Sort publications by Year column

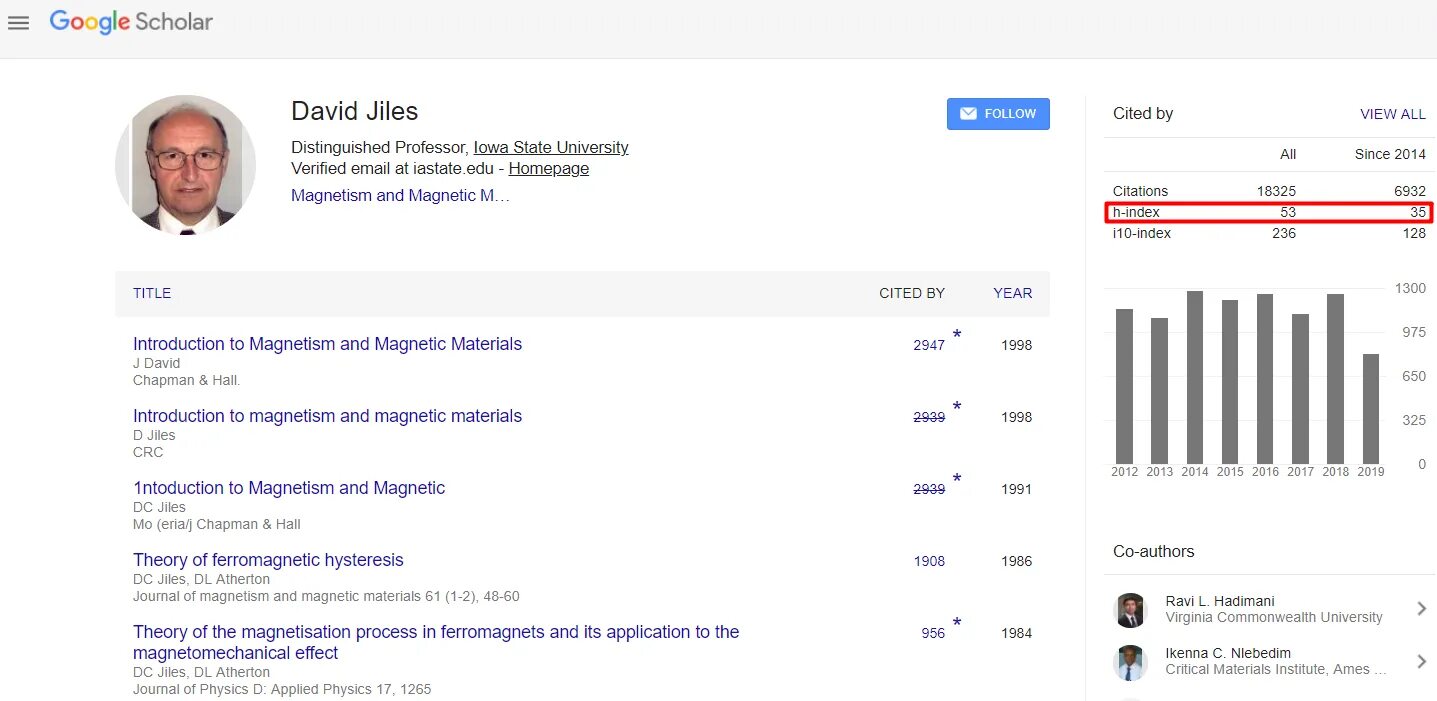[x=1012, y=293]
